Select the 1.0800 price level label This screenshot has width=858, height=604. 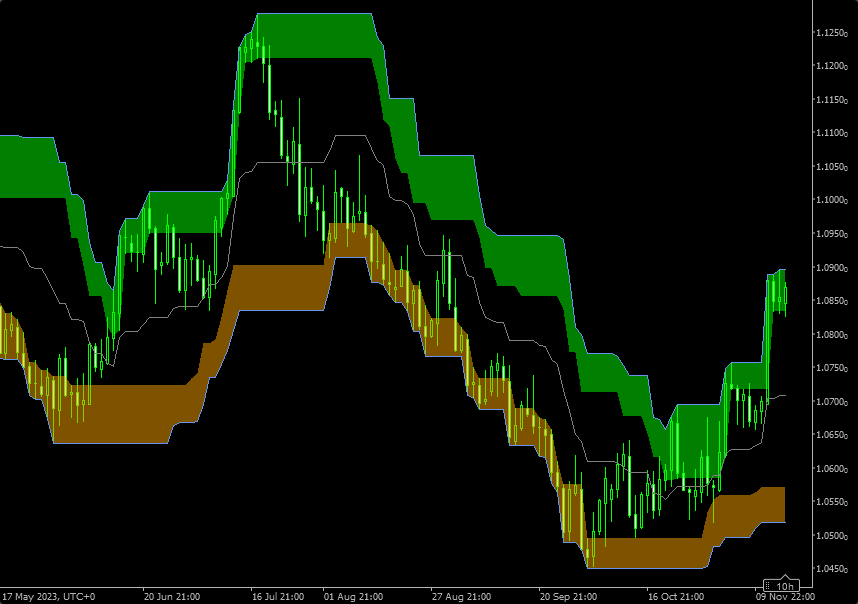(832, 335)
